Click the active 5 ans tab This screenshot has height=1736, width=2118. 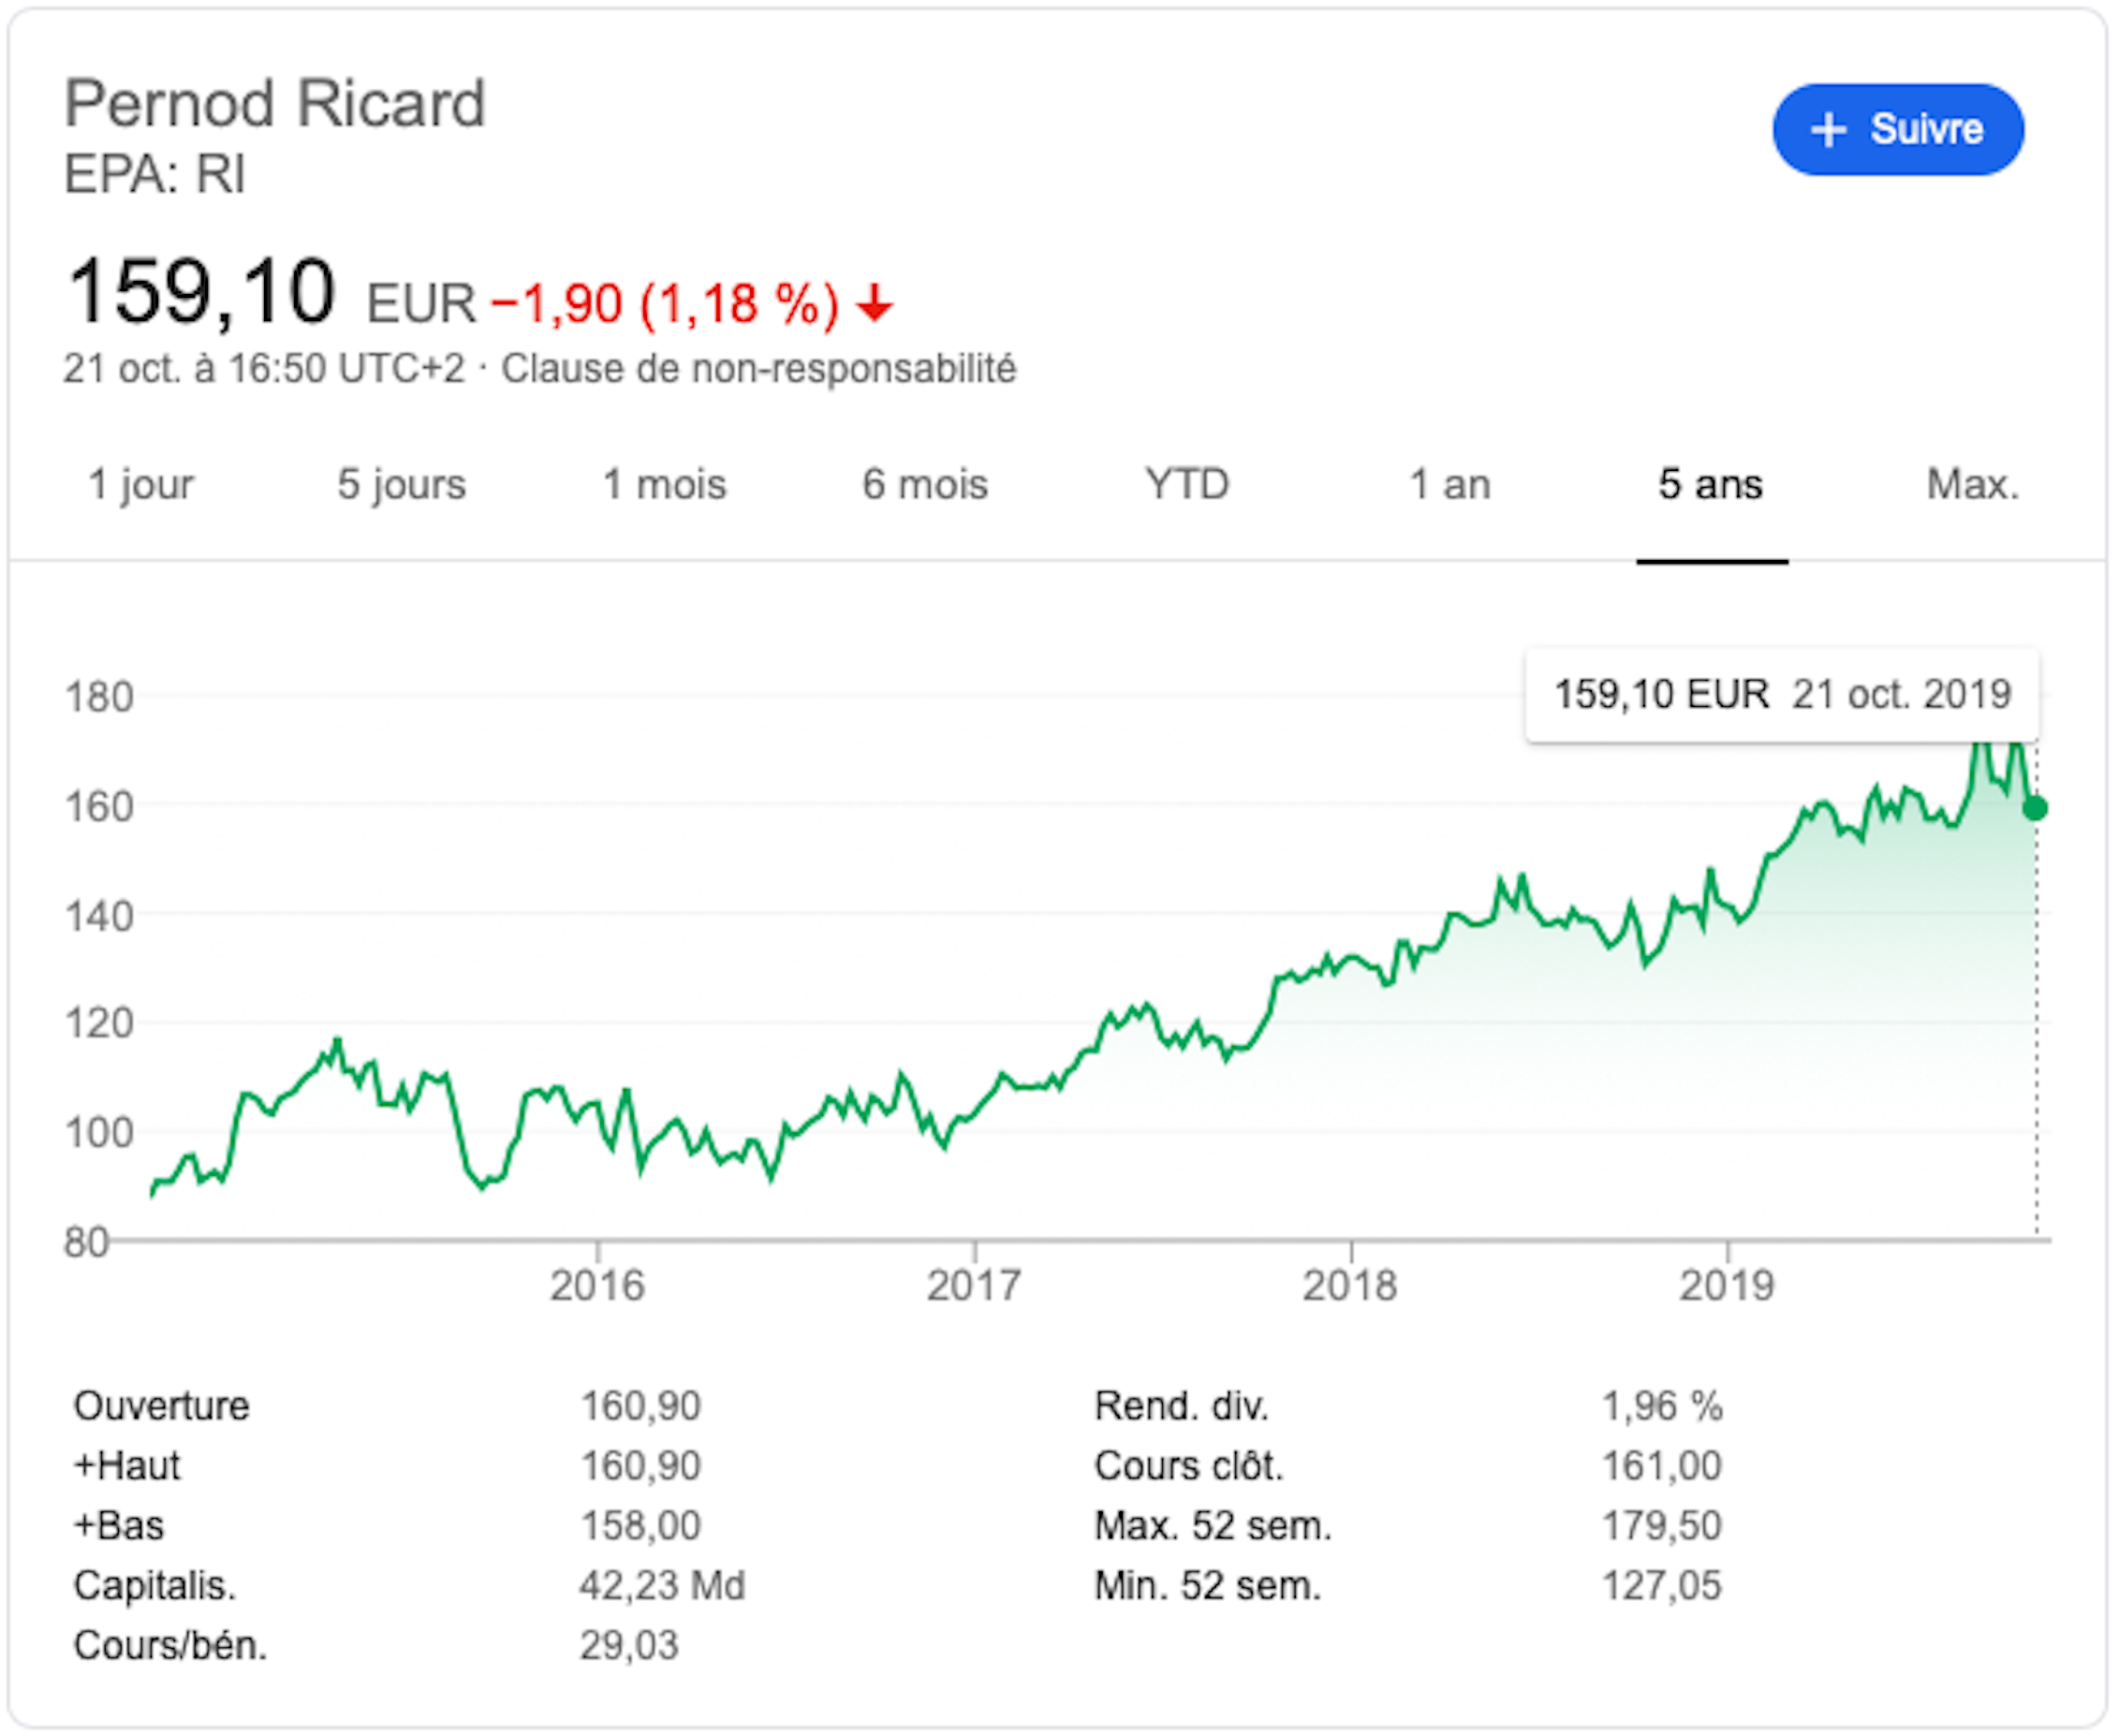coord(1711,485)
